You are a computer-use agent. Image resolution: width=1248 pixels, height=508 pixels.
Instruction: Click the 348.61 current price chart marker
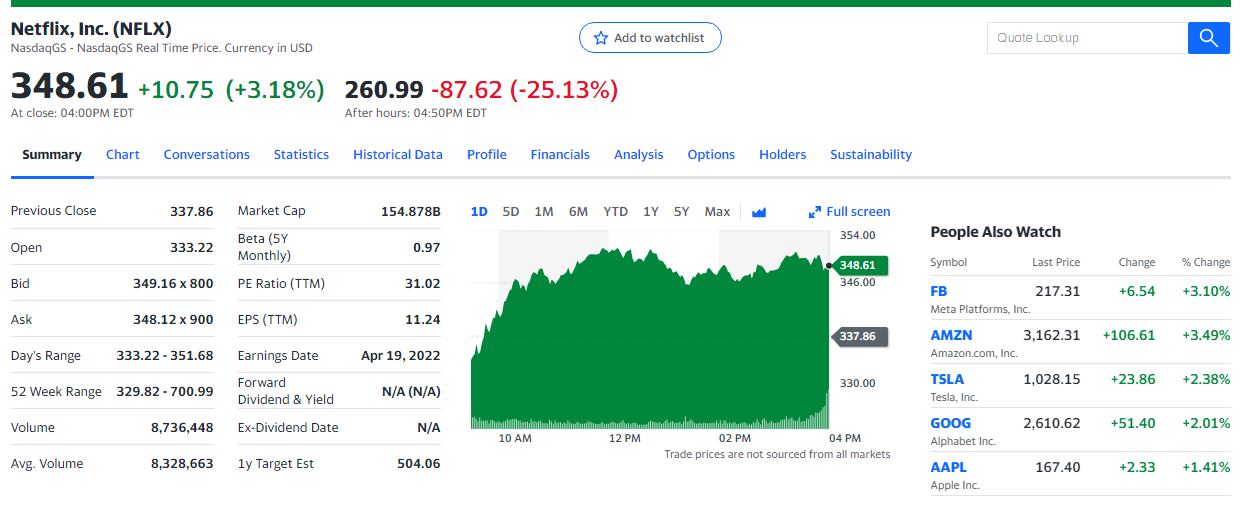pyautogui.click(x=857, y=265)
